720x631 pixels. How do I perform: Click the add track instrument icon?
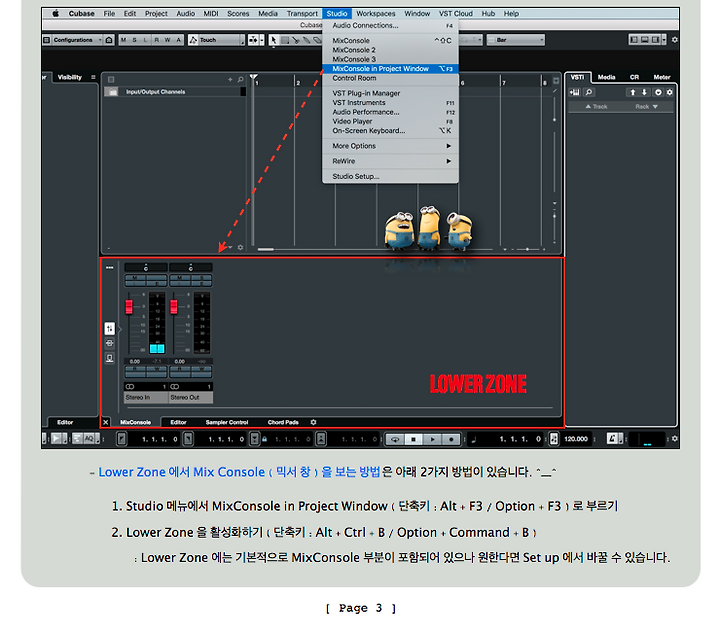click(x=574, y=92)
